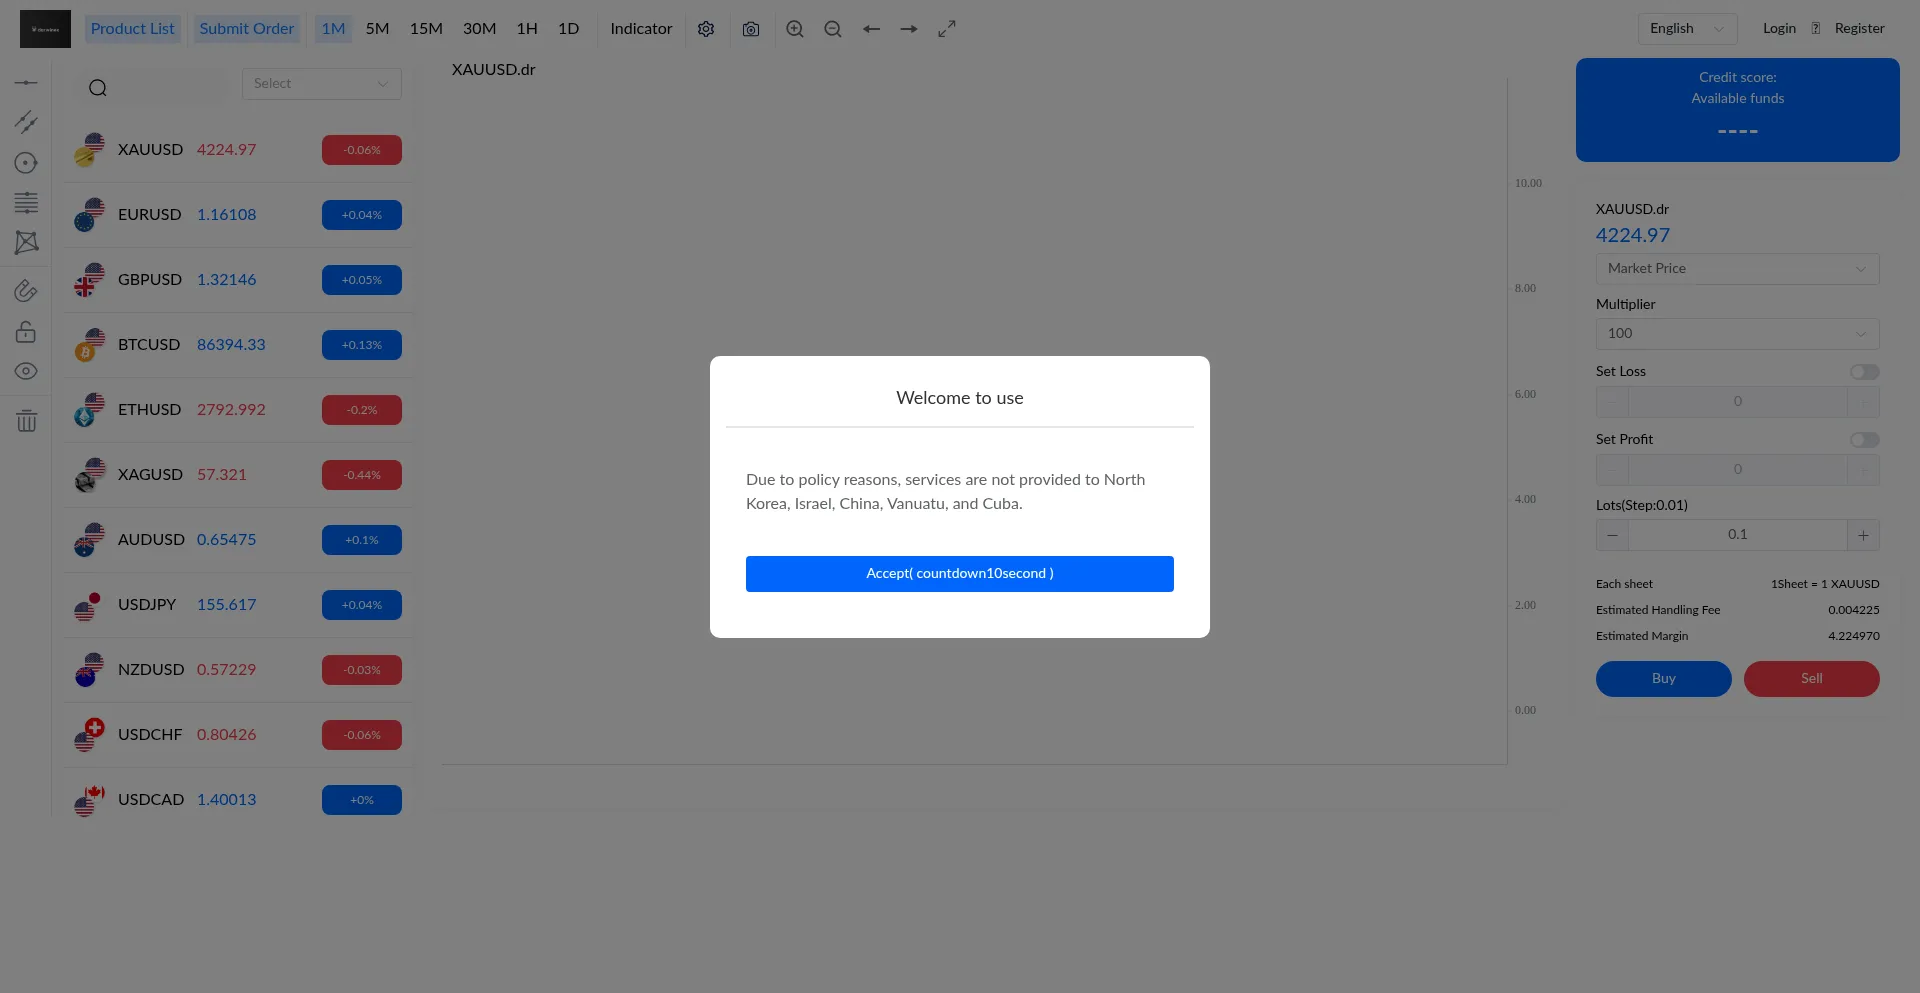Zoom out on the chart
The height and width of the screenshot is (993, 1920).
point(833,29)
